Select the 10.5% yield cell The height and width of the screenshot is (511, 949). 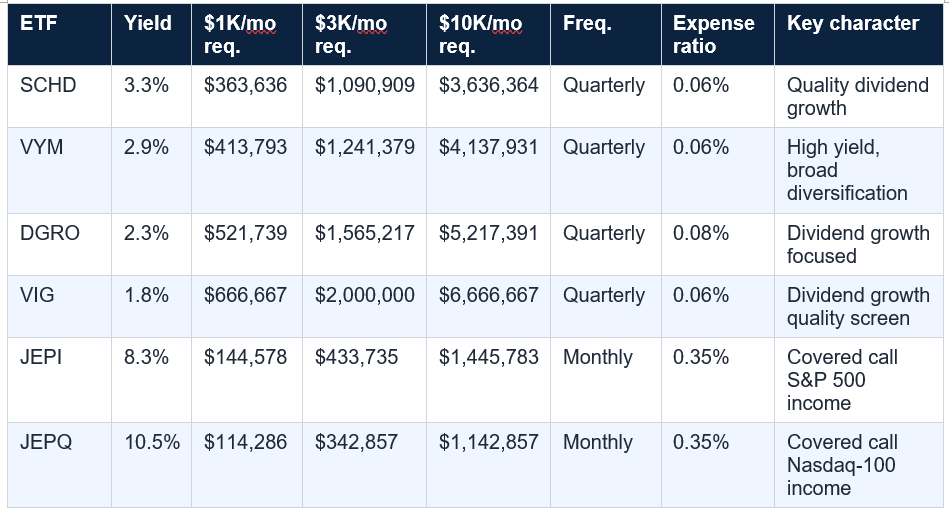151,465
